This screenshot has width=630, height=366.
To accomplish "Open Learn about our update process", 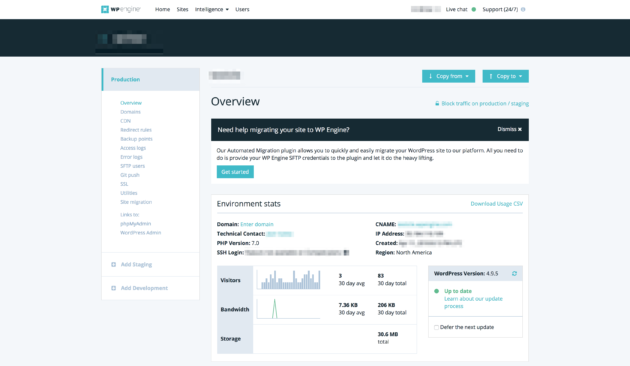I will click(473, 303).
